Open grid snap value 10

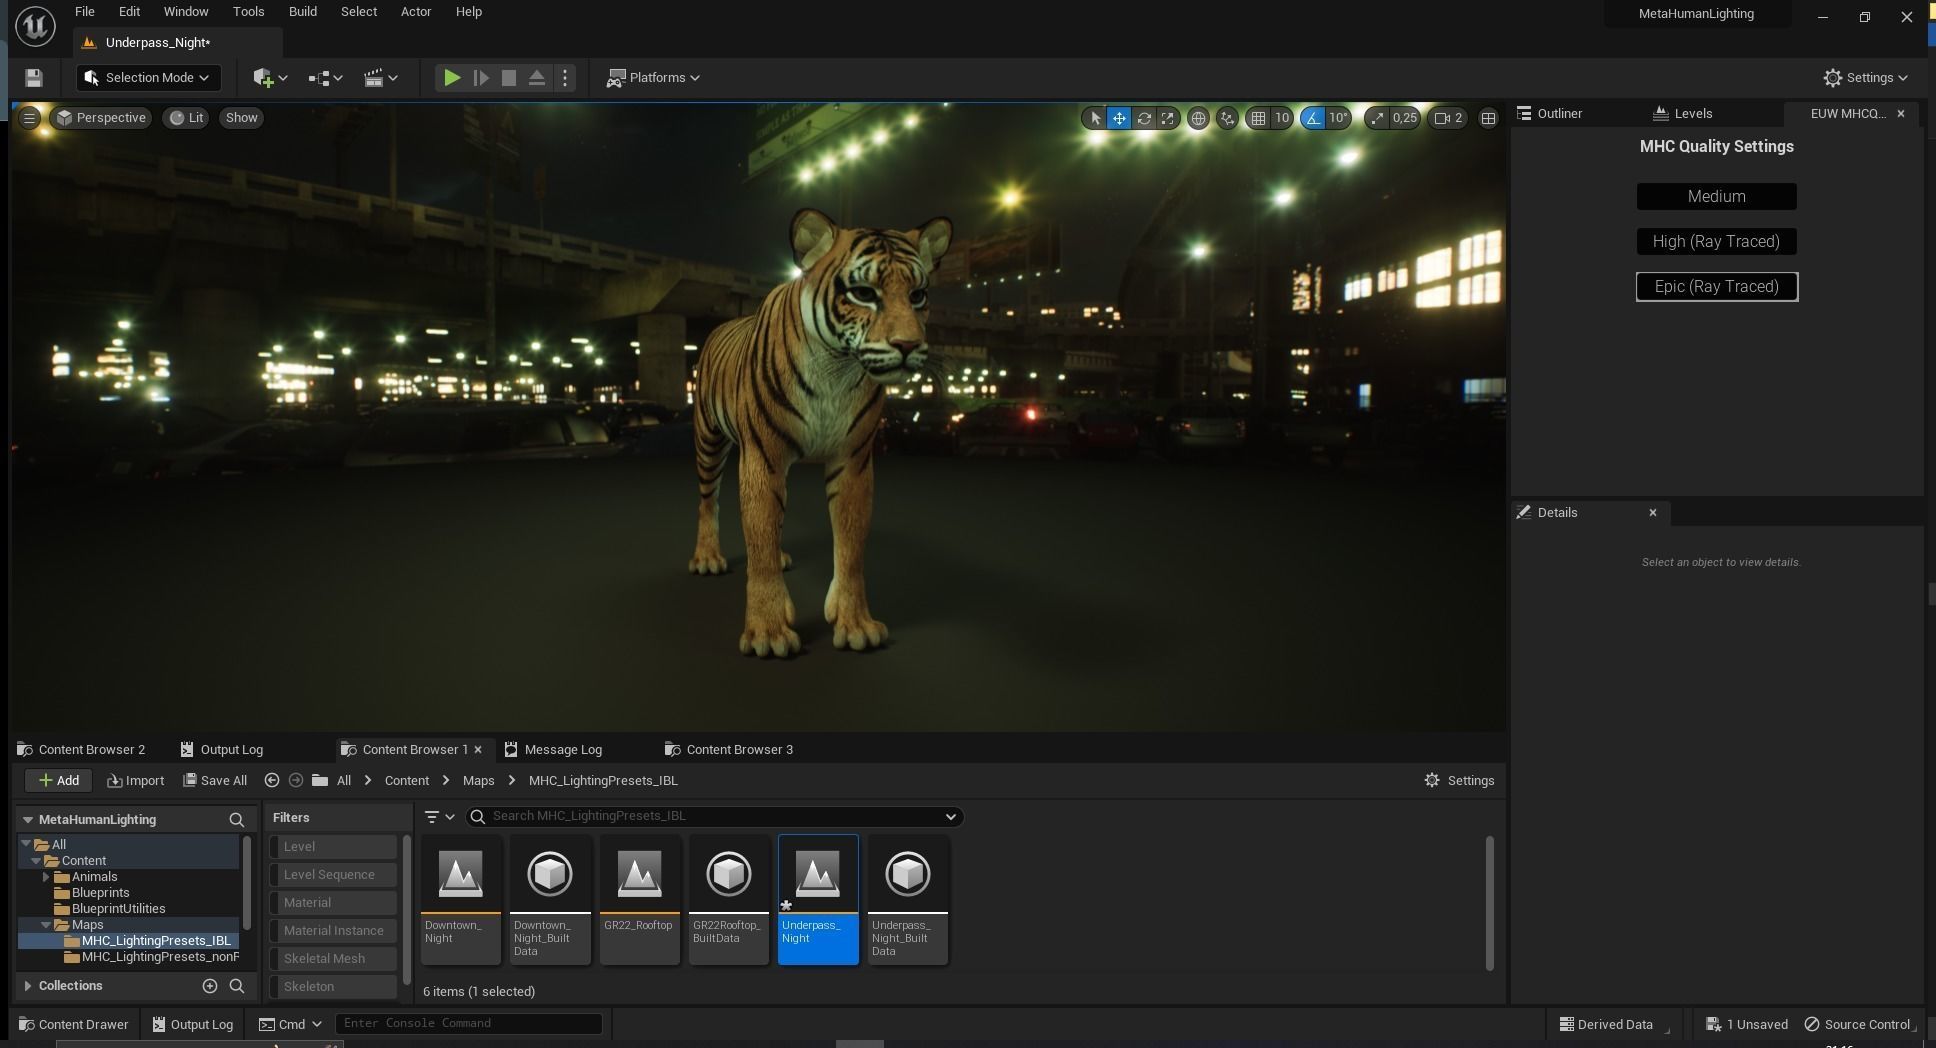(x=1282, y=118)
